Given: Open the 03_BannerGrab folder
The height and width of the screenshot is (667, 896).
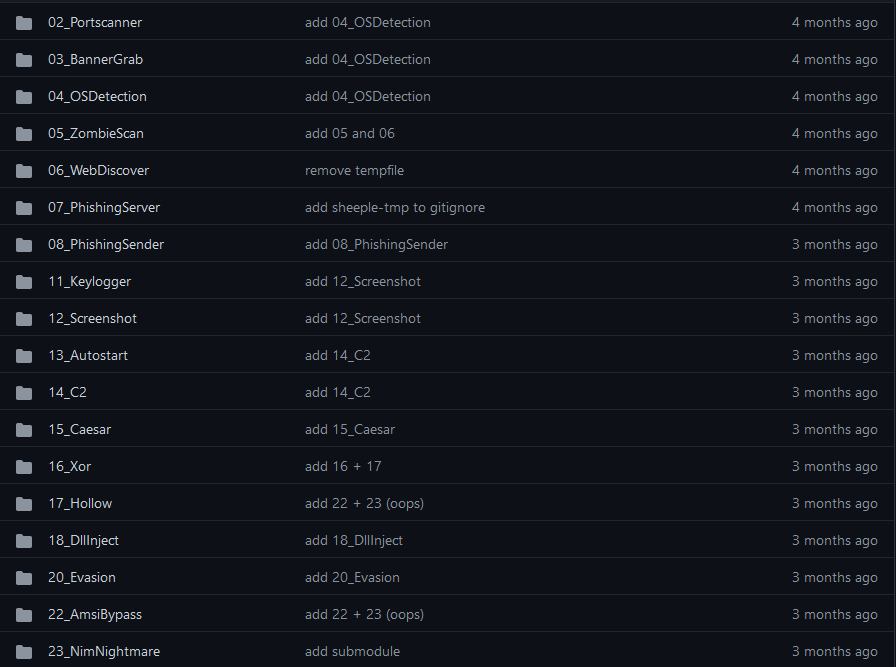Looking at the screenshot, I should coord(95,59).
